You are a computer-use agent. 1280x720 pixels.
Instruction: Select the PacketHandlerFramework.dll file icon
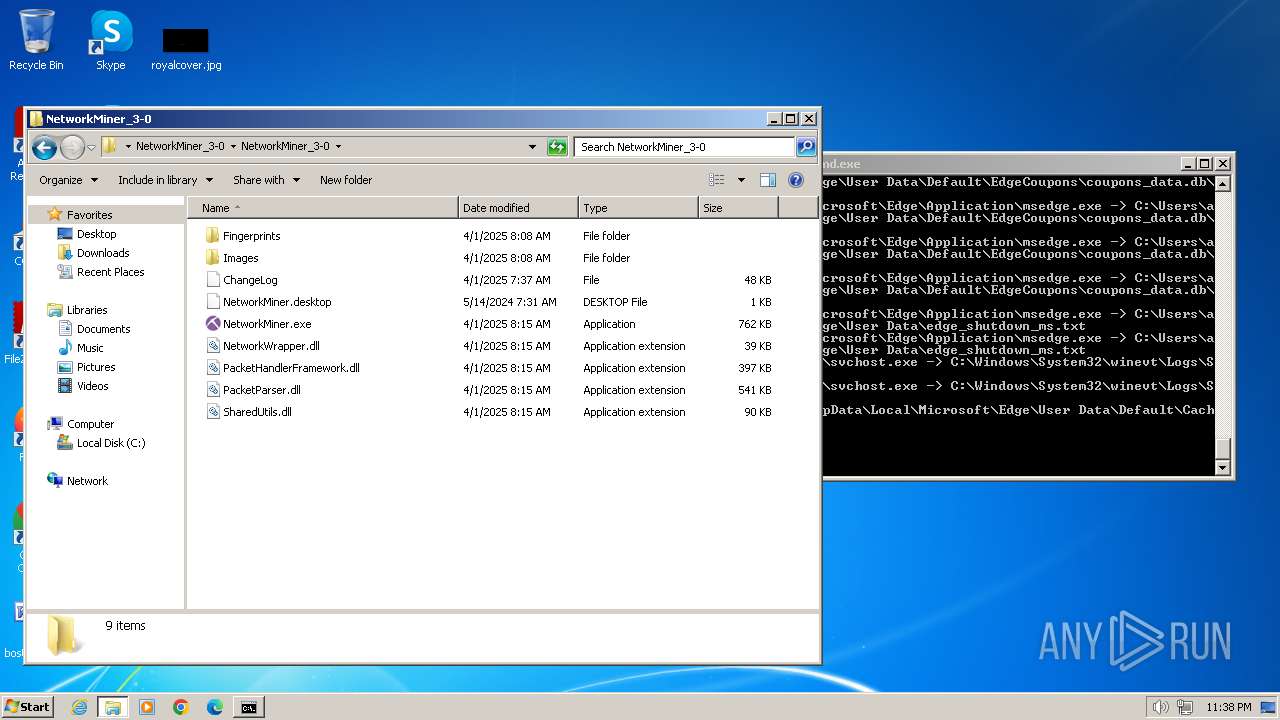click(x=212, y=368)
